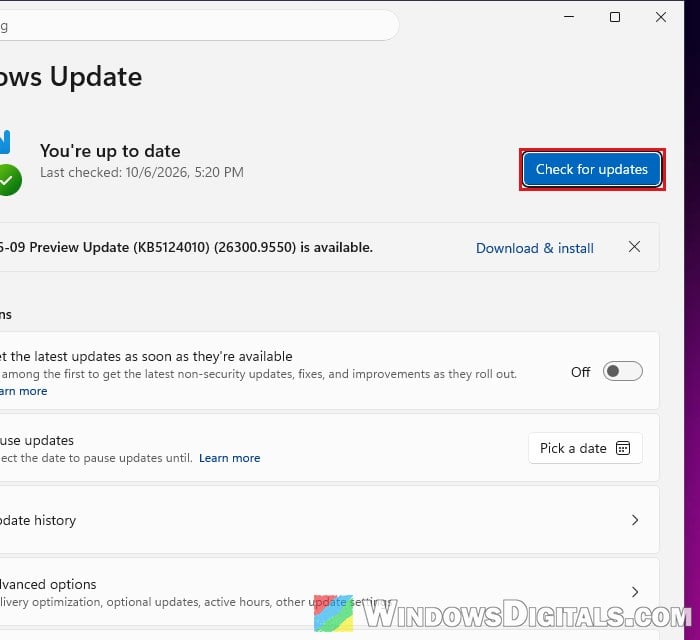Screen dimensions: 700x640
Task: Toggle the get latest updates switch
Action: point(622,371)
